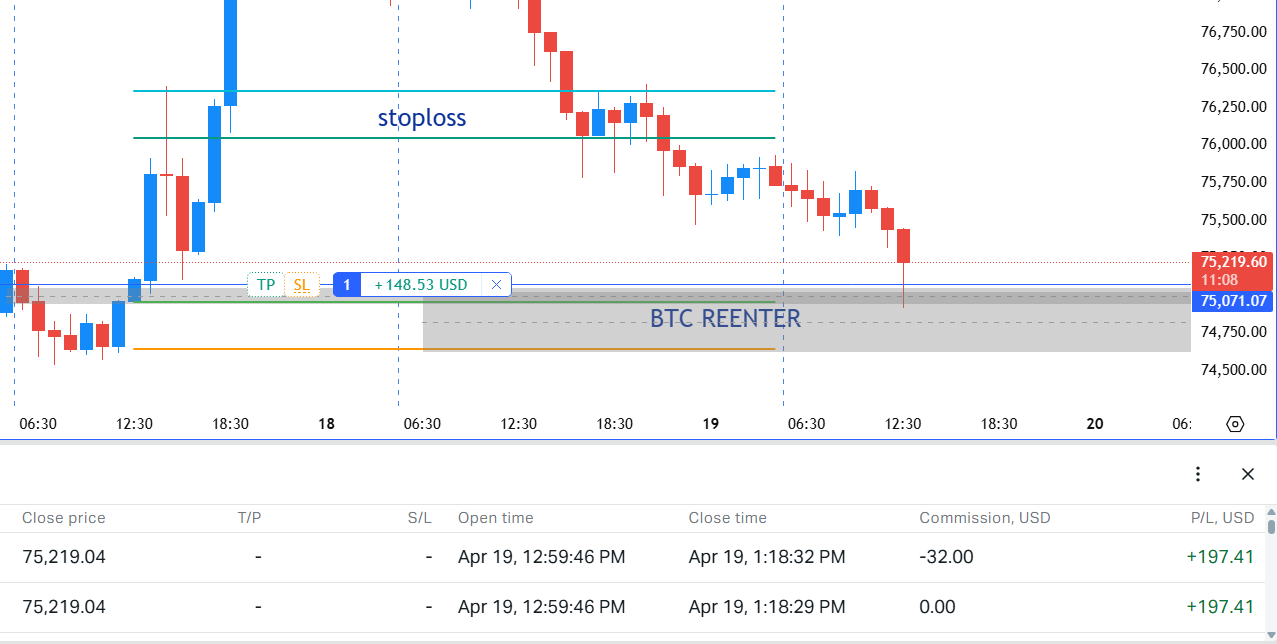
Task: Sort by Open time column header
Action: (x=495, y=518)
